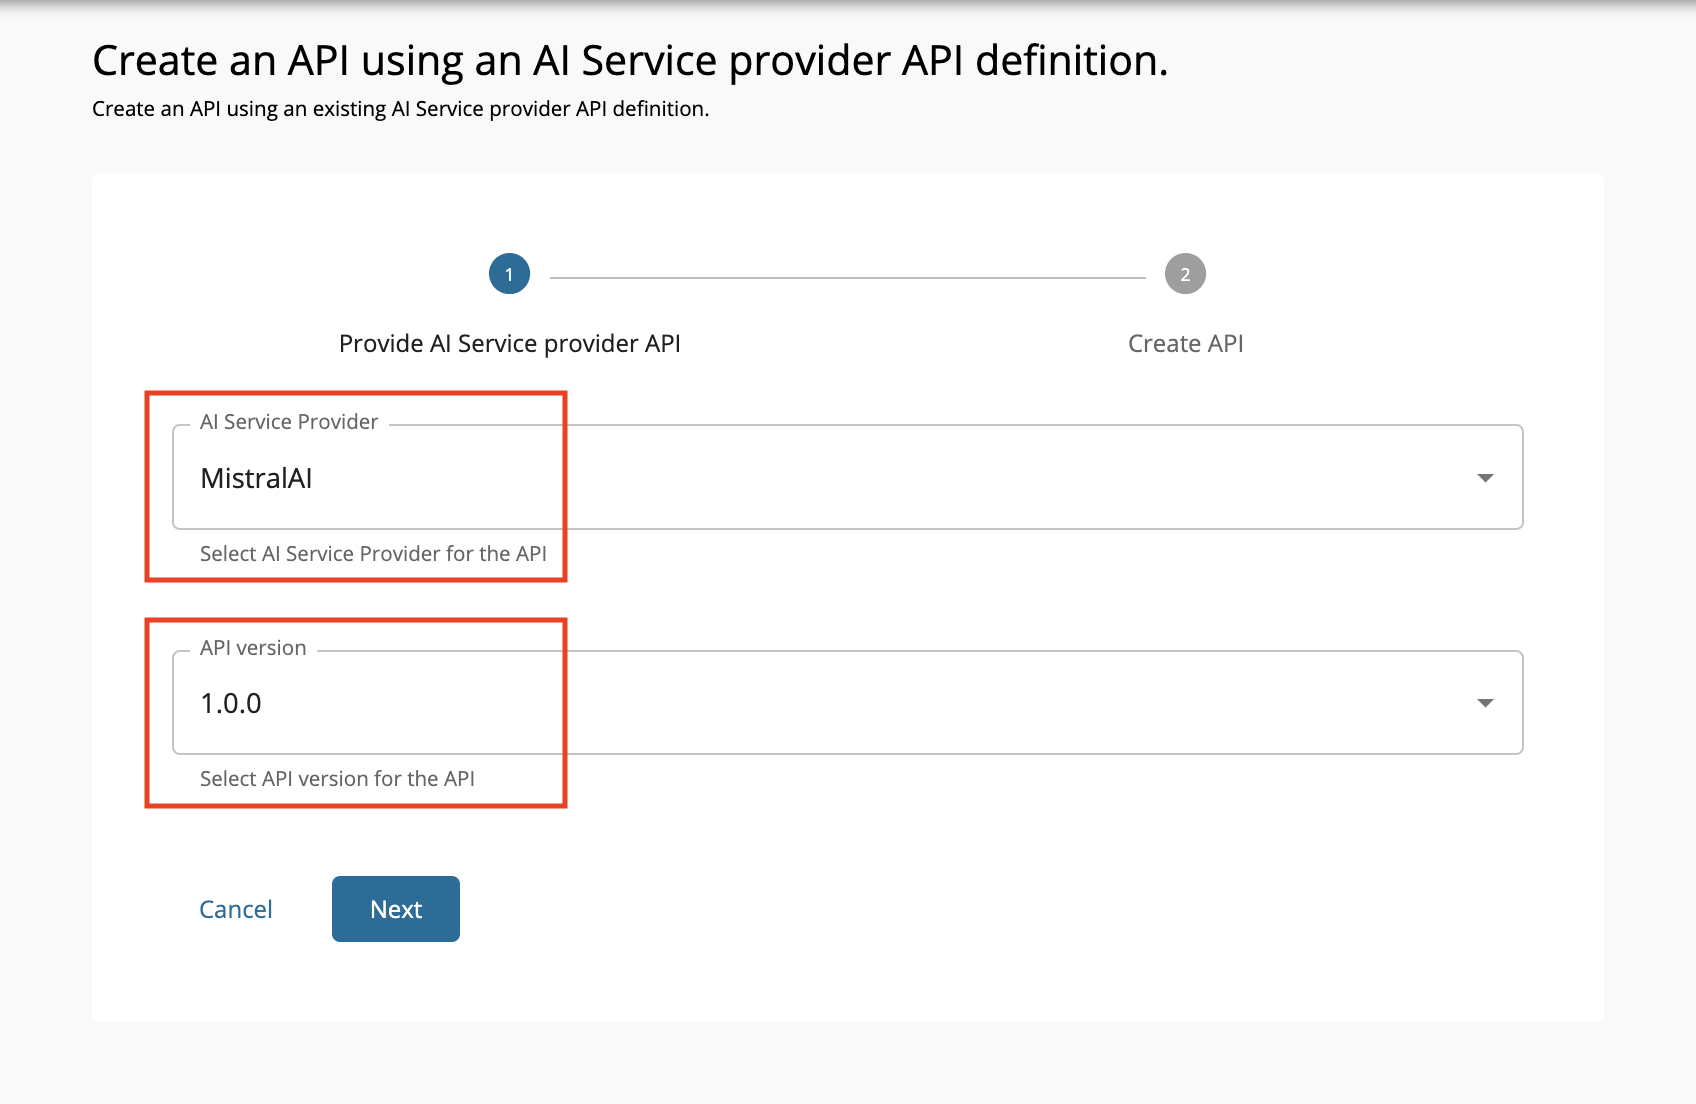This screenshot has height=1104, width=1696.
Task: Click the Next button
Action: pos(396,909)
